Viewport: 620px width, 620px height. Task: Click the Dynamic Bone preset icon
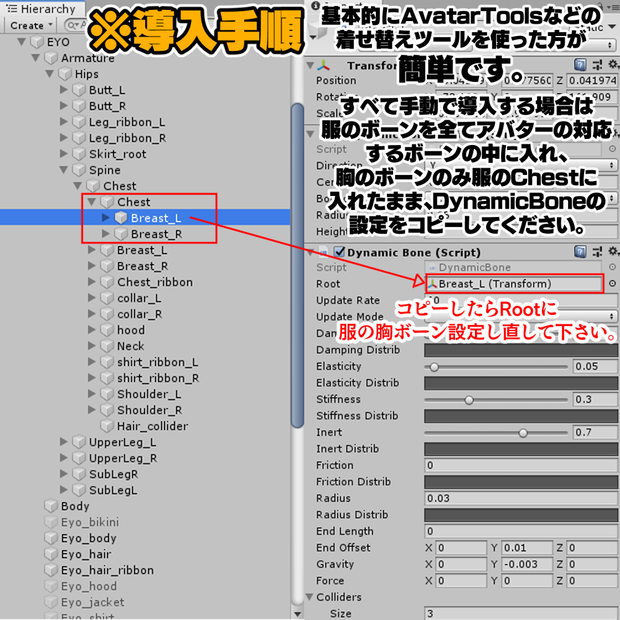pos(597,251)
